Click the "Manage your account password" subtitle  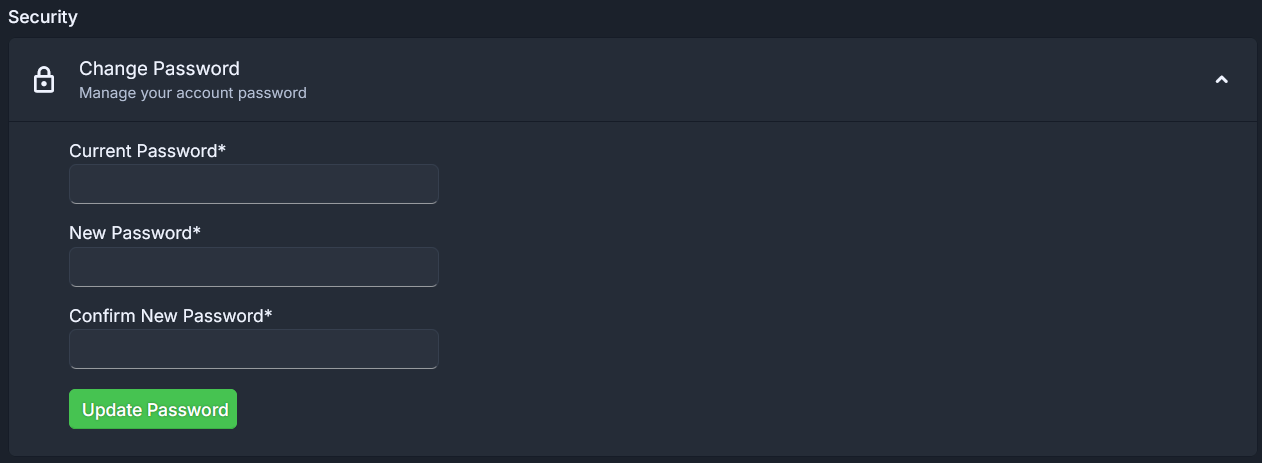(193, 93)
